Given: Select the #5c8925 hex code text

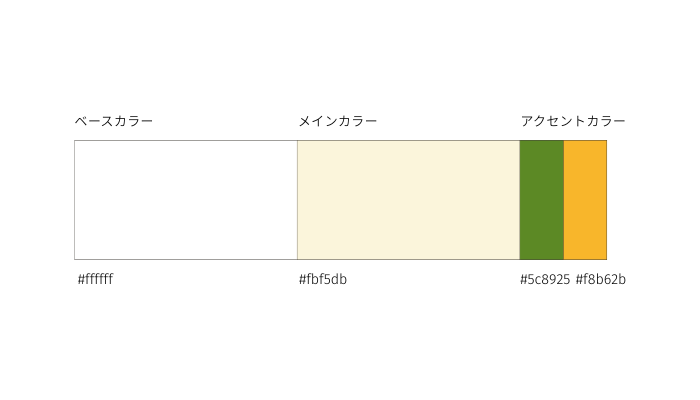Looking at the screenshot, I should 545,279.
